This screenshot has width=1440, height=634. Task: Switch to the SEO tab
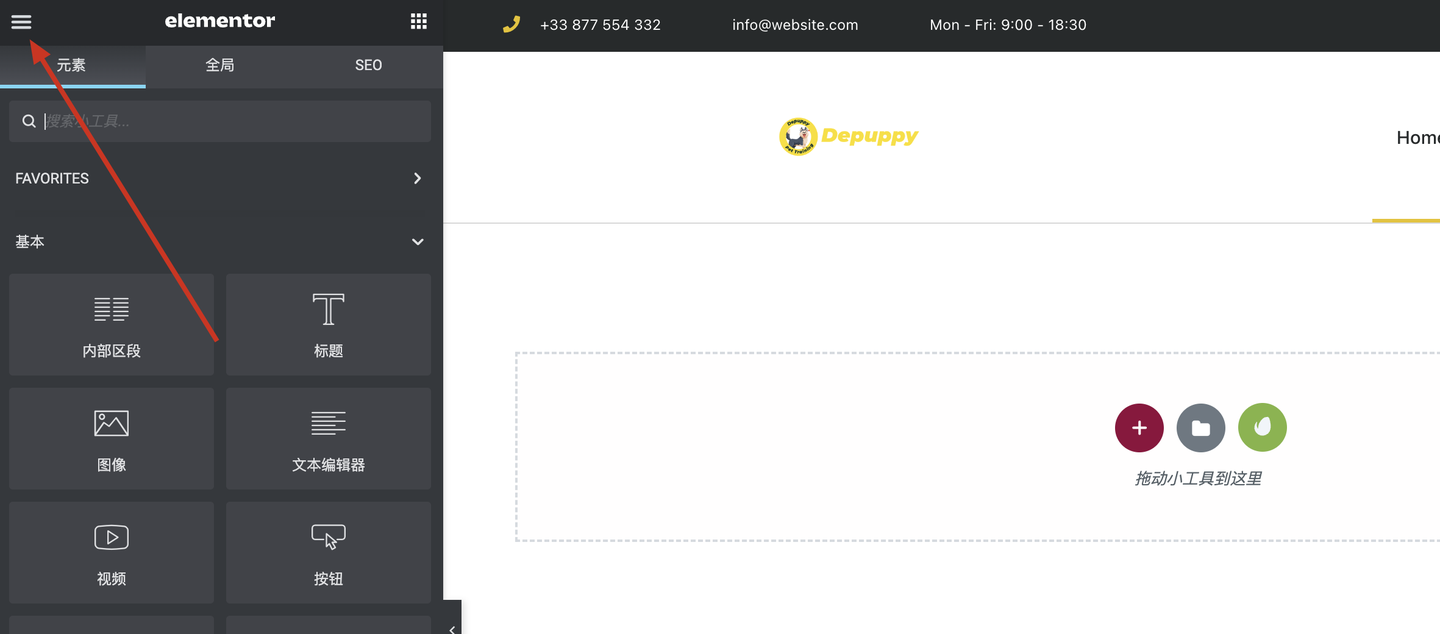[x=368, y=65]
